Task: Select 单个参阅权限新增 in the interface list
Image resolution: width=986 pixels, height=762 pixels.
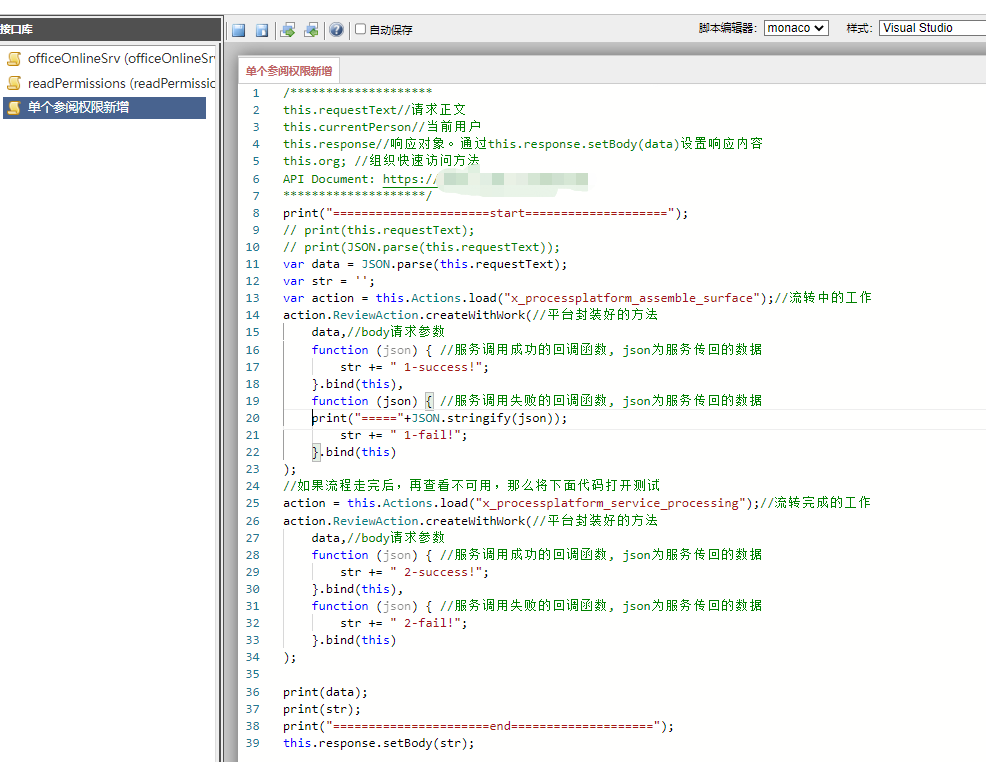Action: click(x=78, y=108)
